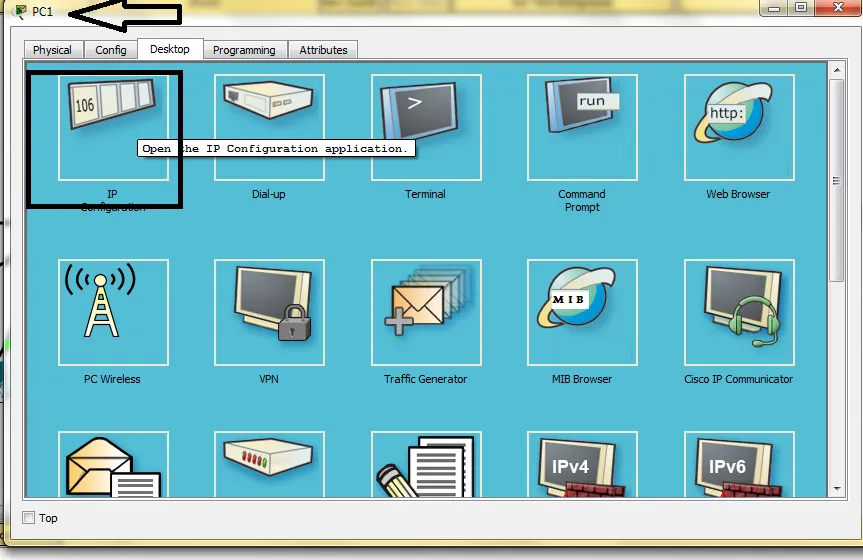Open the PC Wireless application
Image resolution: width=863 pixels, height=560 pixels.
[113, 312]
